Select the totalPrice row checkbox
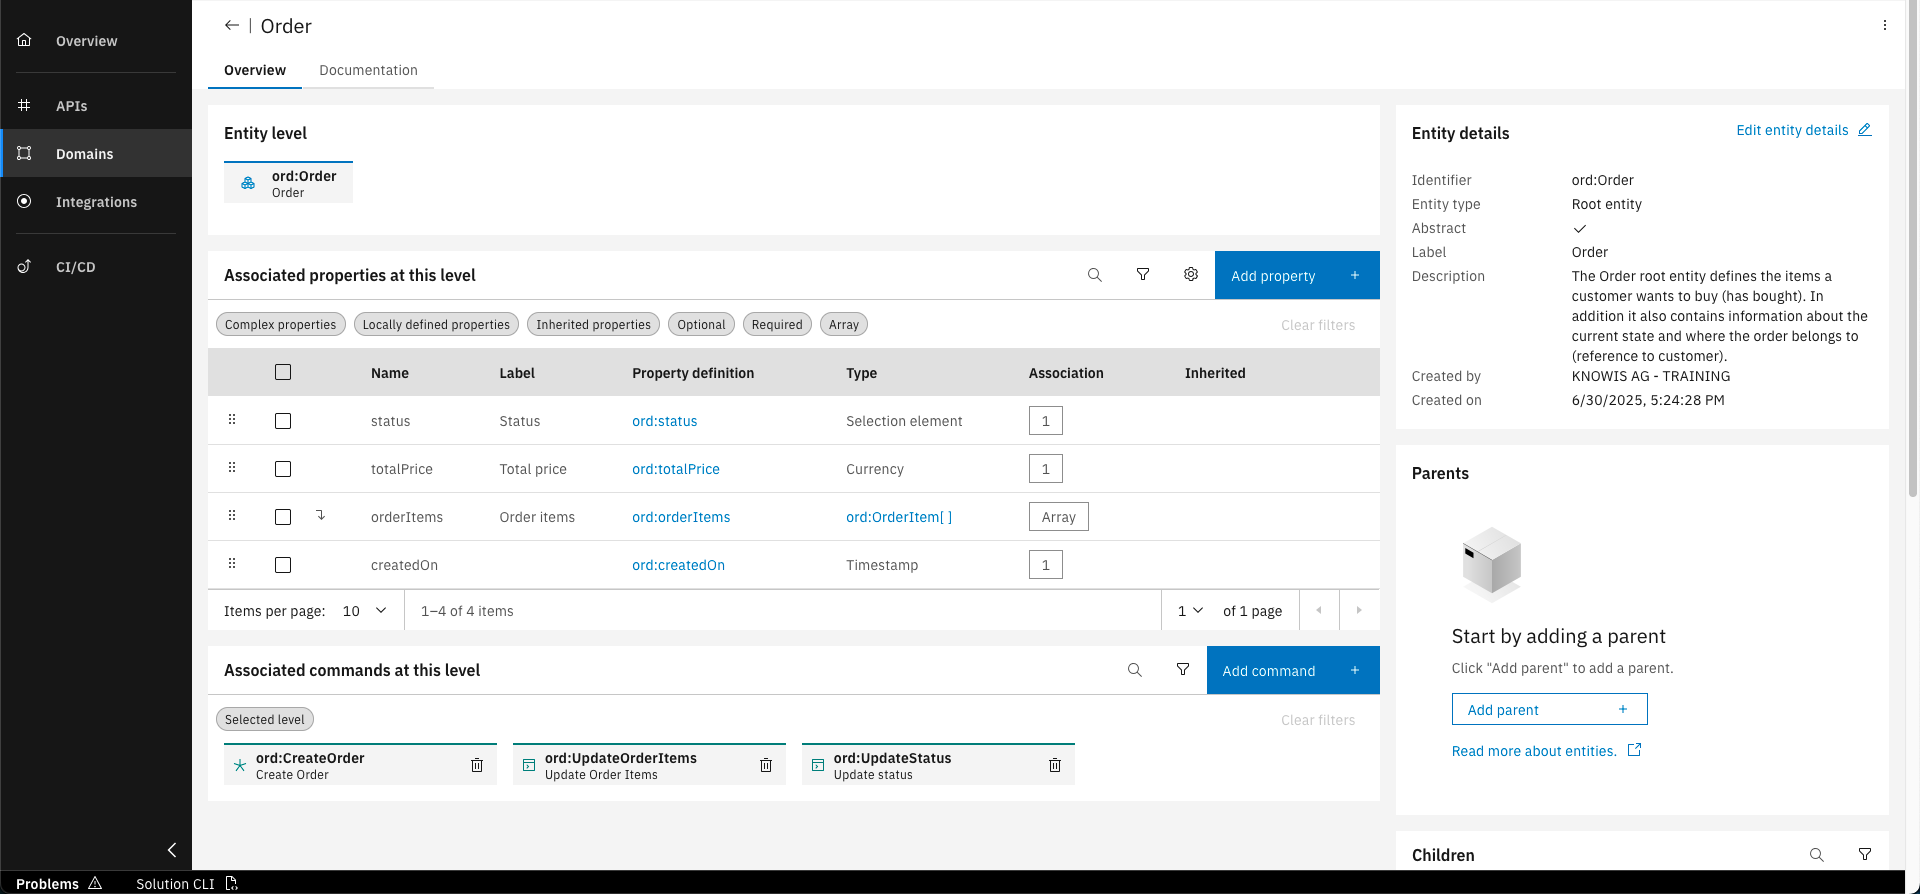Viewport: 1920px width, 894px height. coord(283,469)
